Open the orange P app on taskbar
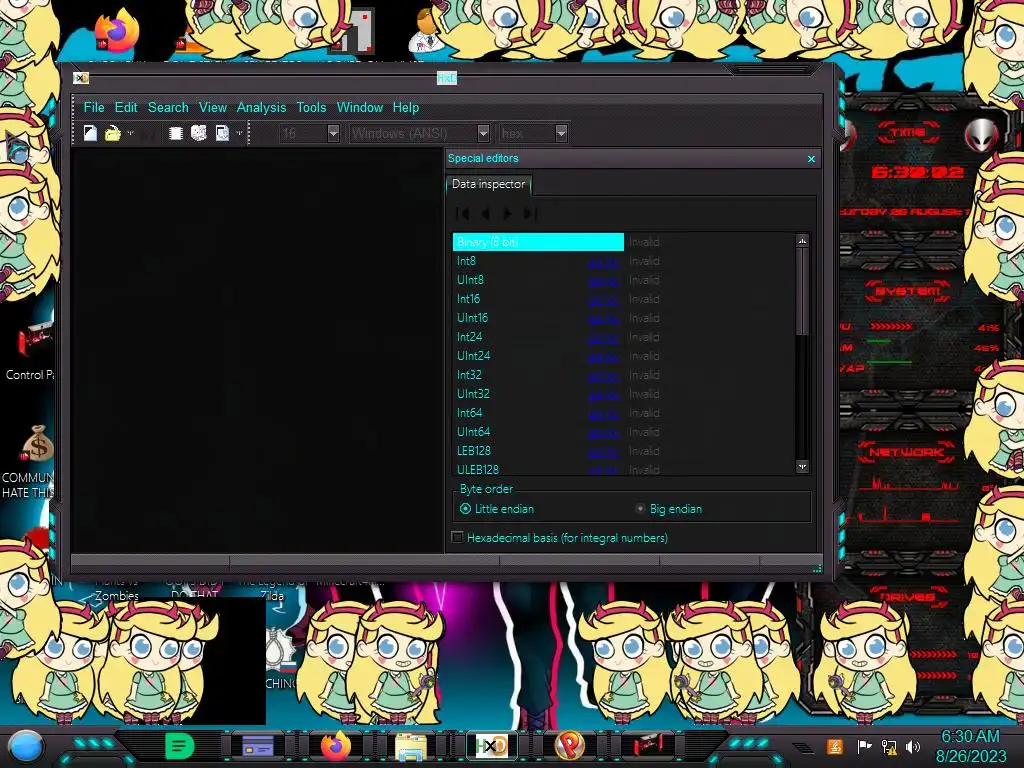Viewport: 1024px width, 768px height. (x=569, y=746)
